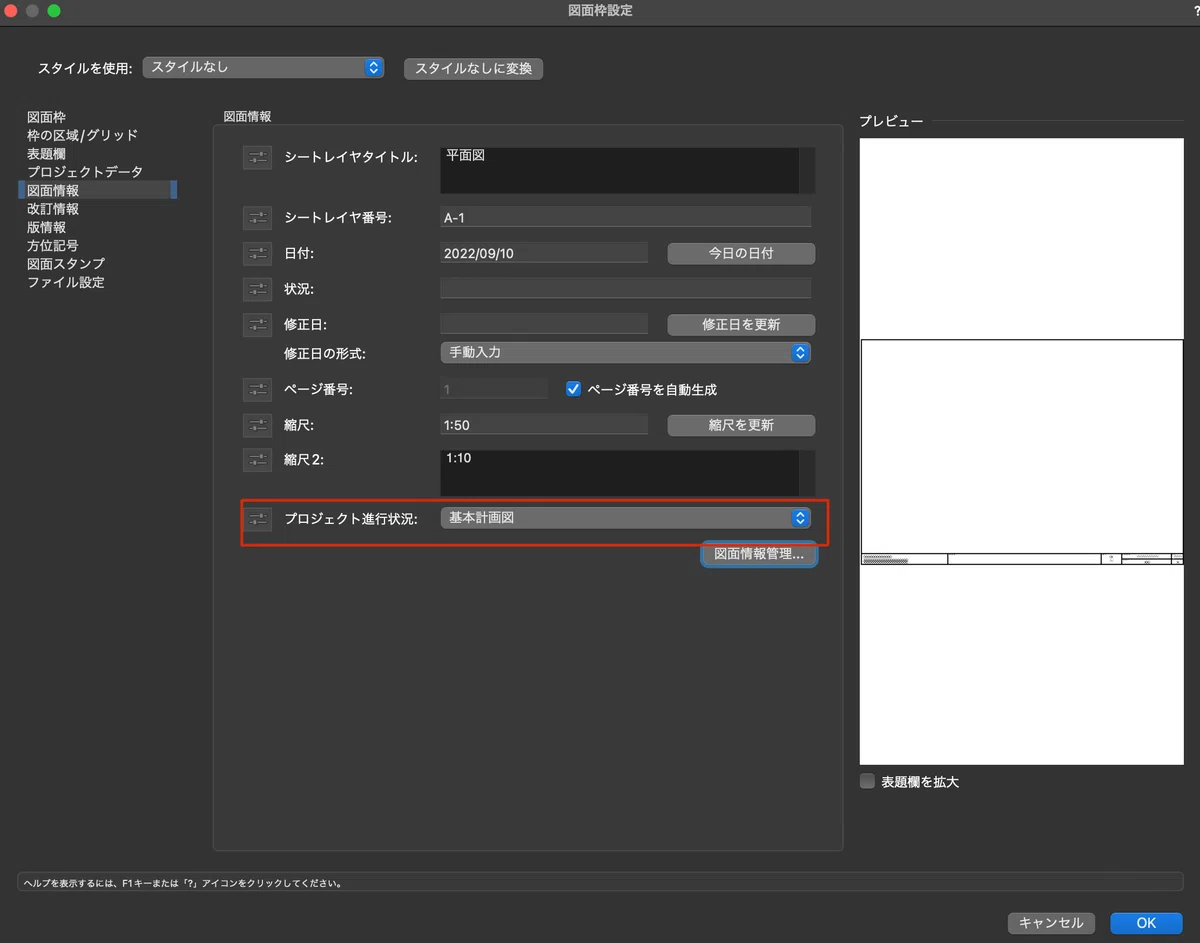Select 枠の区域/グリッド in the sidebar
Screen dimensions: 1200x943
point(82,135)
